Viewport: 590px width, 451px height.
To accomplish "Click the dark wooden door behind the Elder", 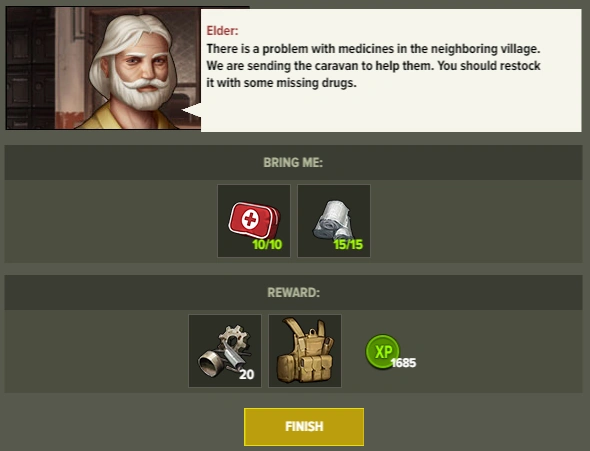I will pos(30,68).
